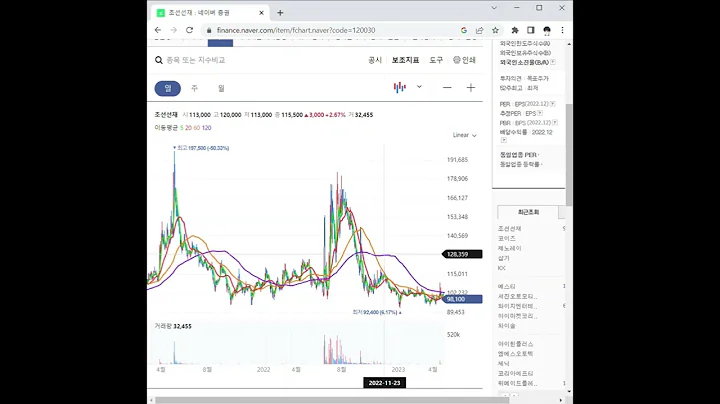720x404 pixels.
Task: Open 아이윈플러스 in the sidebar list
Action: coord(515,344)
